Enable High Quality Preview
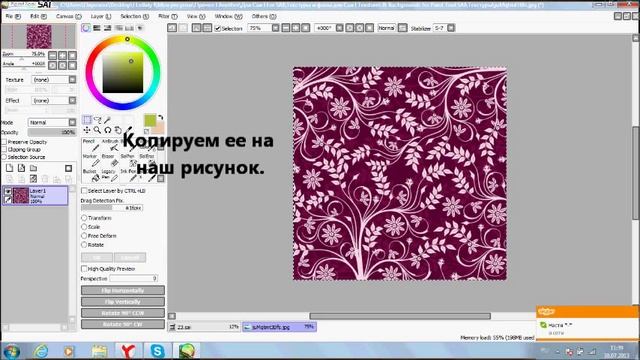The height and width of the screenshot is (360, 640). click(84, 269)
